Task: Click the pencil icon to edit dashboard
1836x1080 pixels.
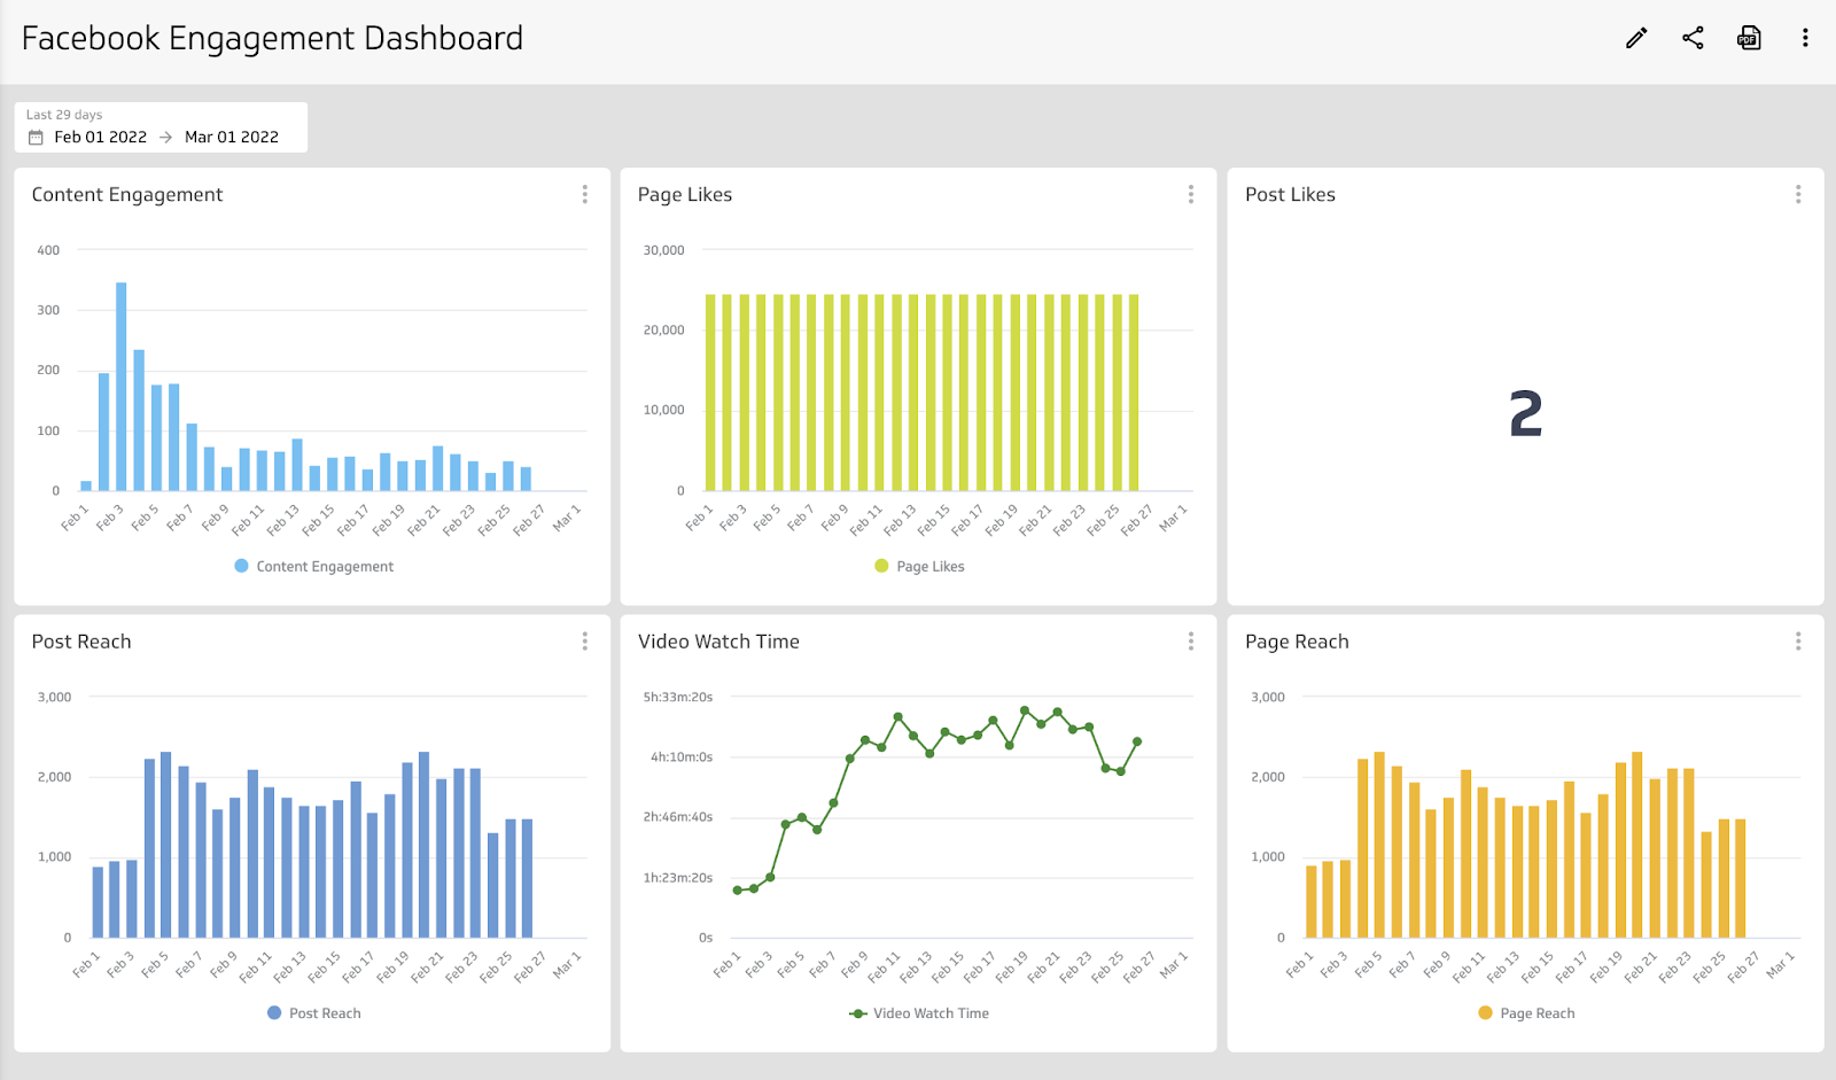Action: (x=1636, y=37)
